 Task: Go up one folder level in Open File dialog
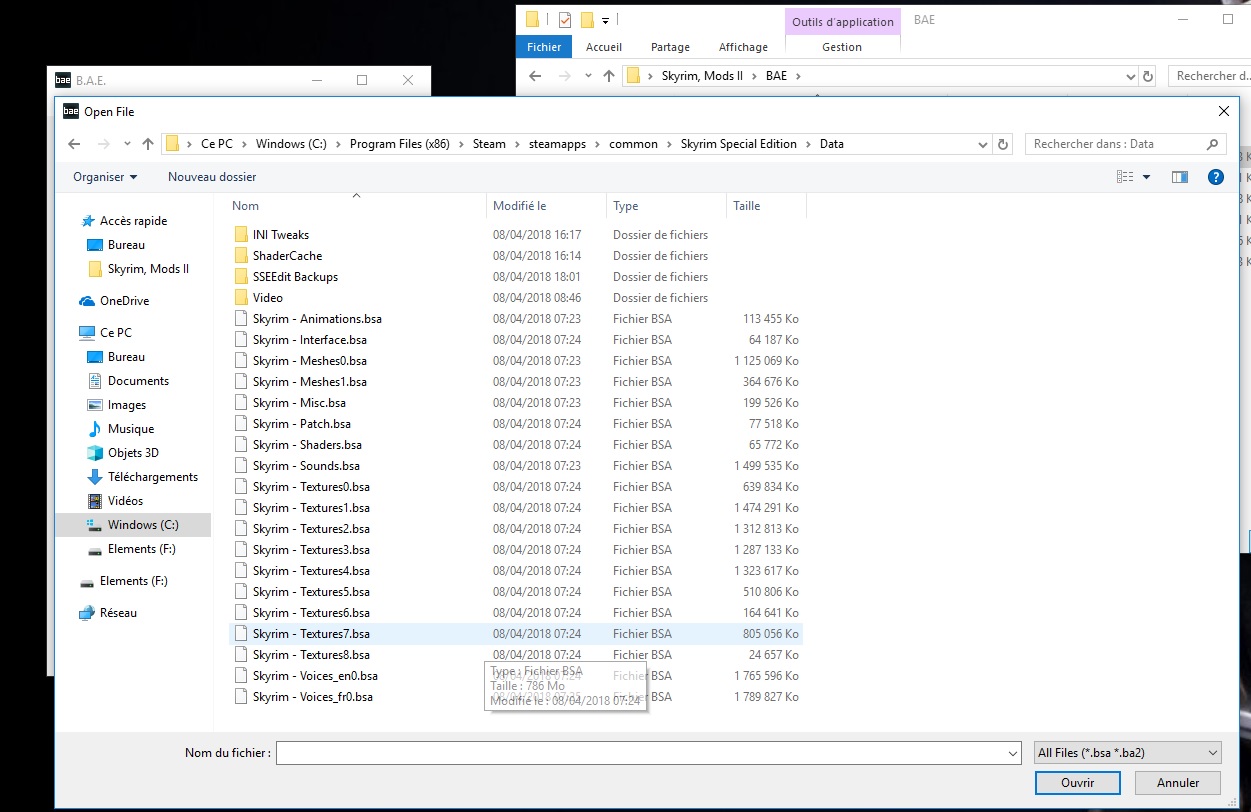coord(148,144)
